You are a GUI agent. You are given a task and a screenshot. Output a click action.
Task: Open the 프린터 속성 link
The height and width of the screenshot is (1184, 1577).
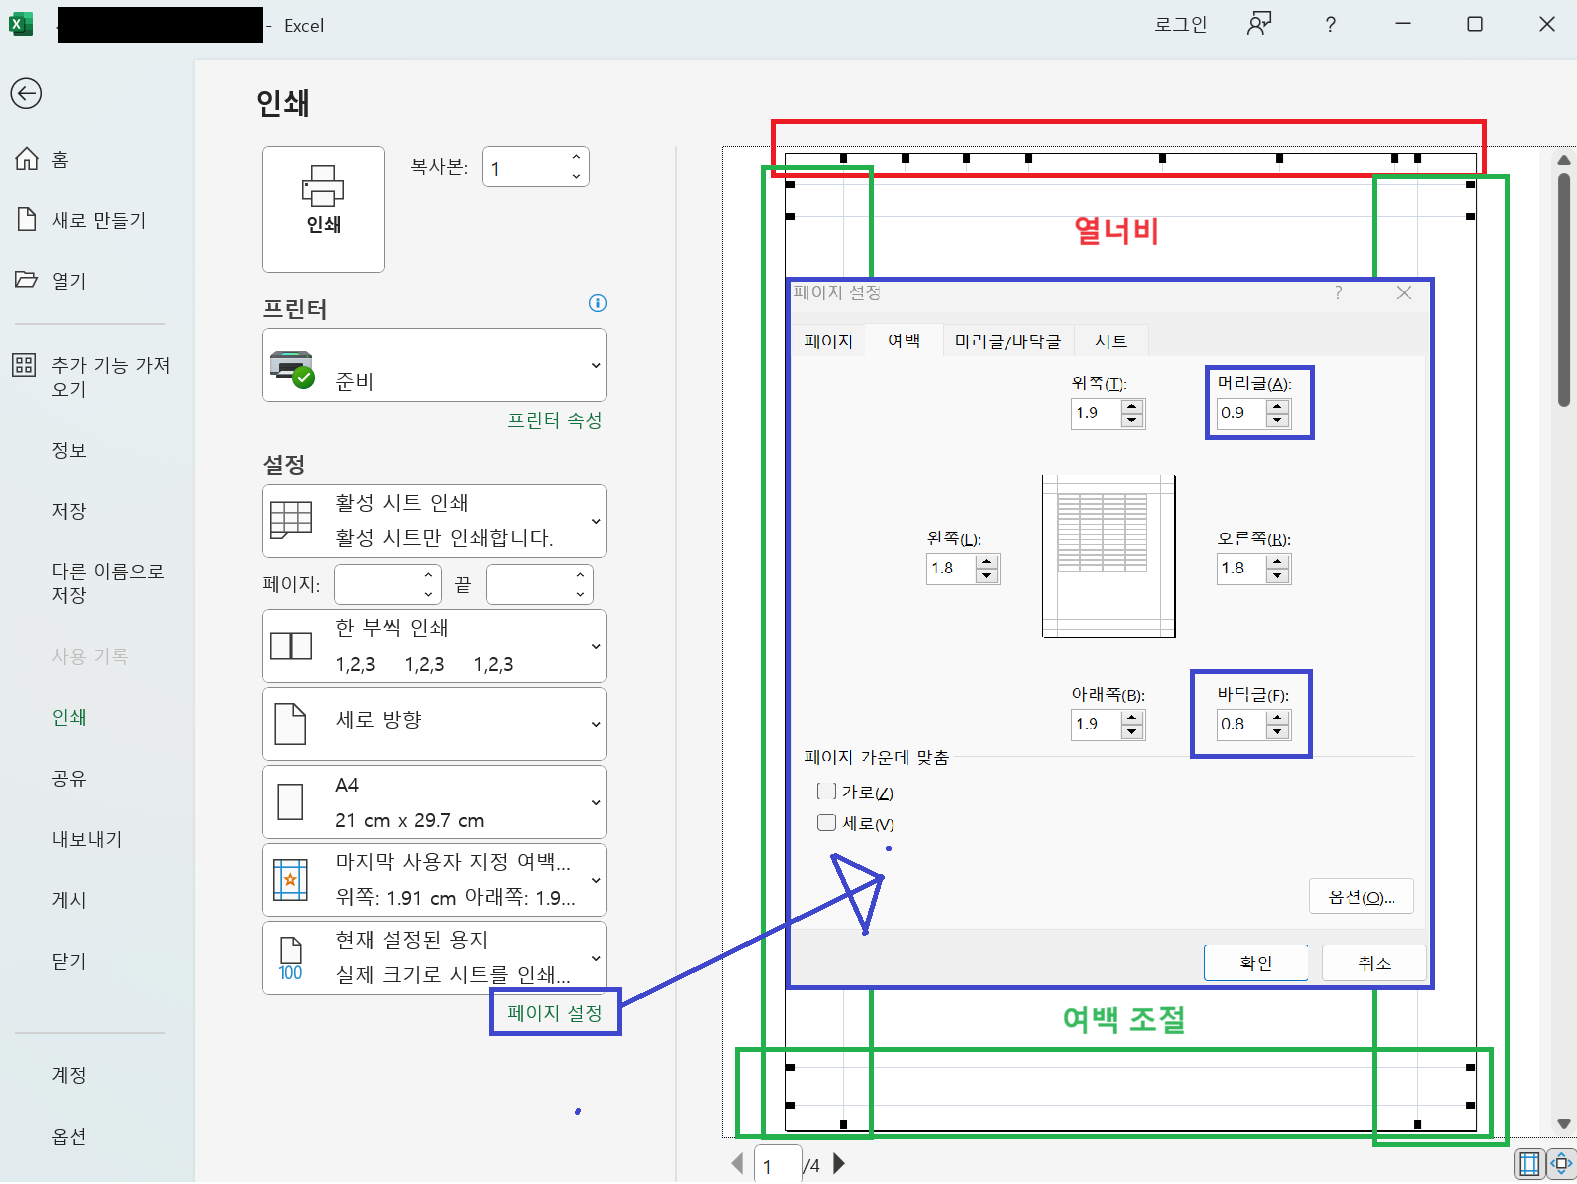[x=555, y=420]
